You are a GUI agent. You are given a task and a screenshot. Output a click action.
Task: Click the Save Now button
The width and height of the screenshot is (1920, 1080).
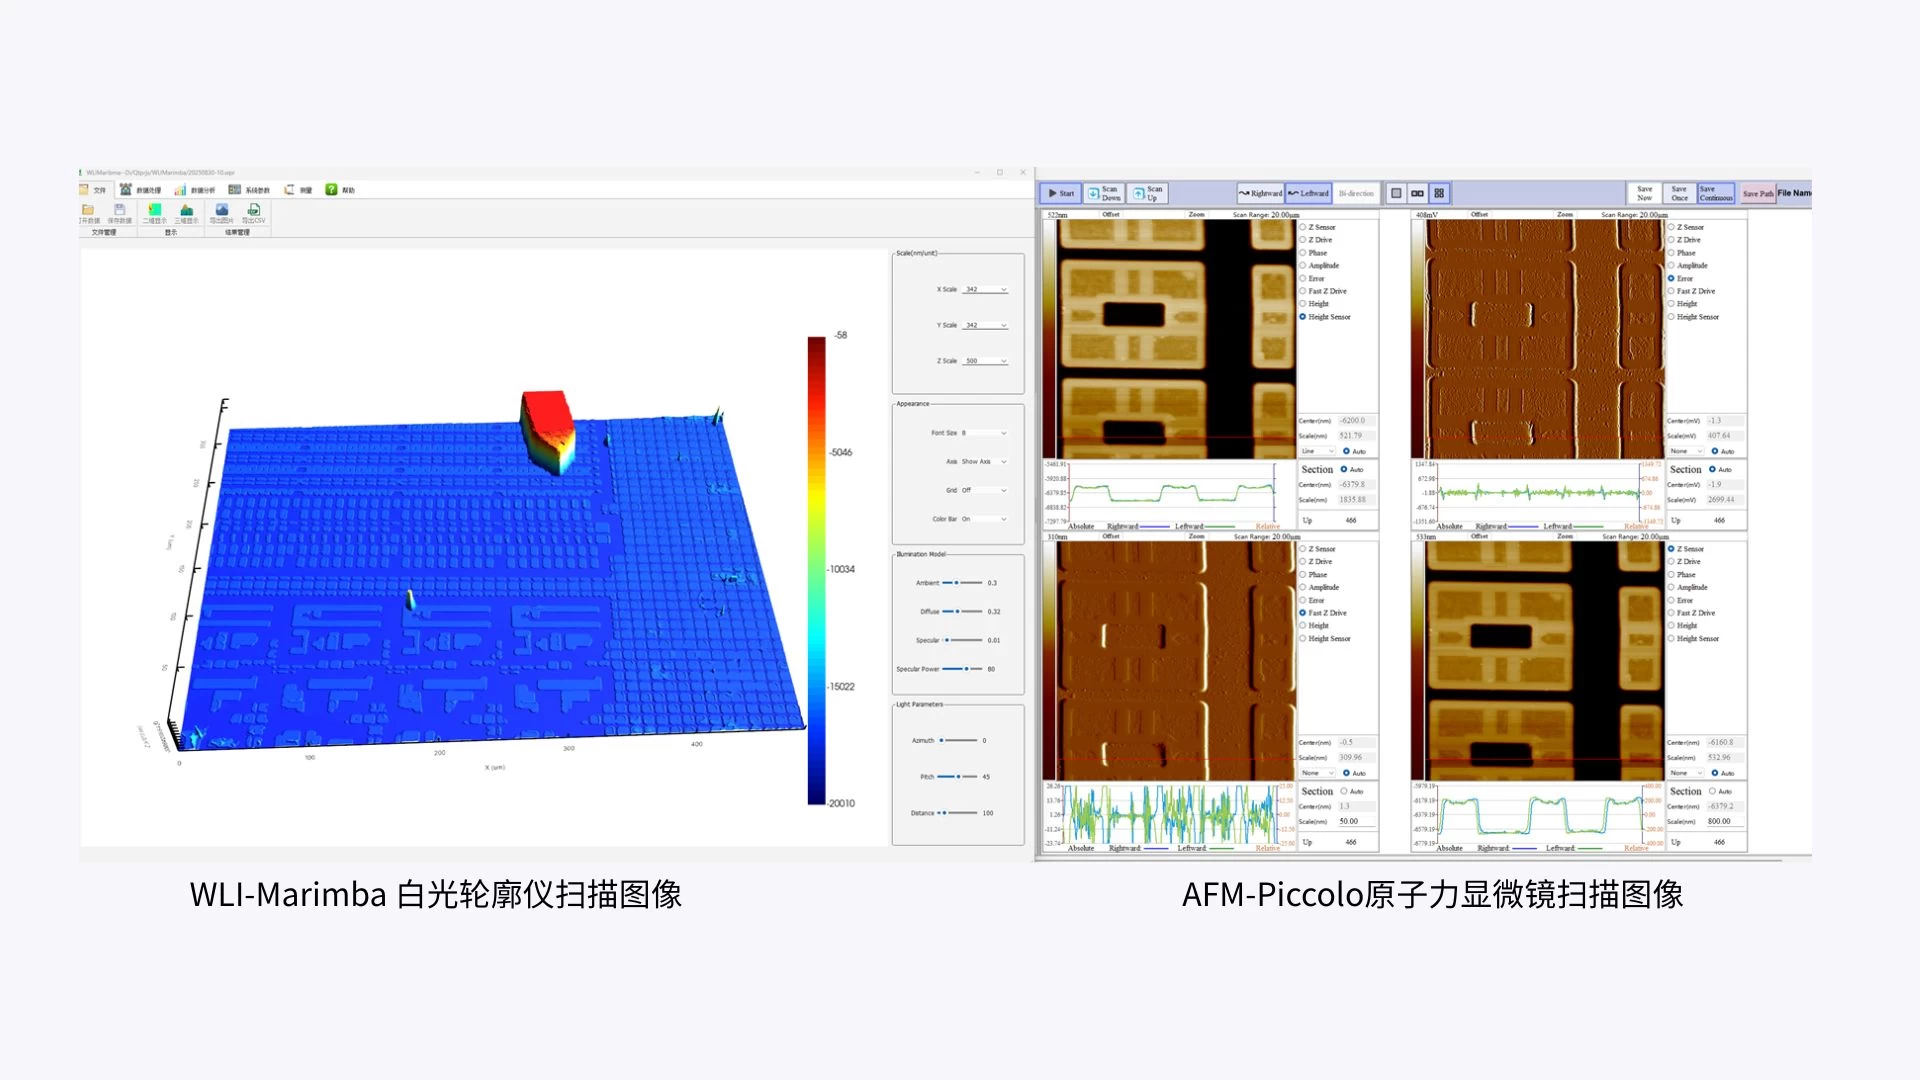[1644, 193]
